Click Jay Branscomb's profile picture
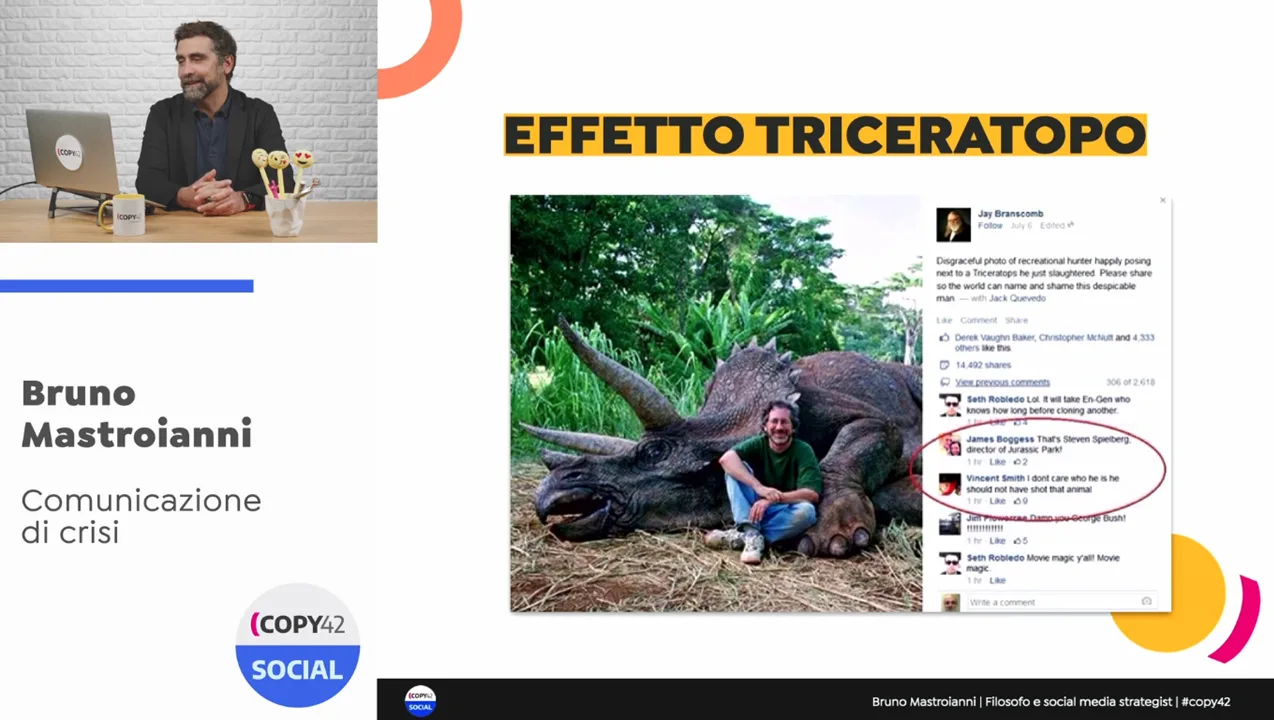This screenshot has height=720, width=1274. tap(953, 225)
